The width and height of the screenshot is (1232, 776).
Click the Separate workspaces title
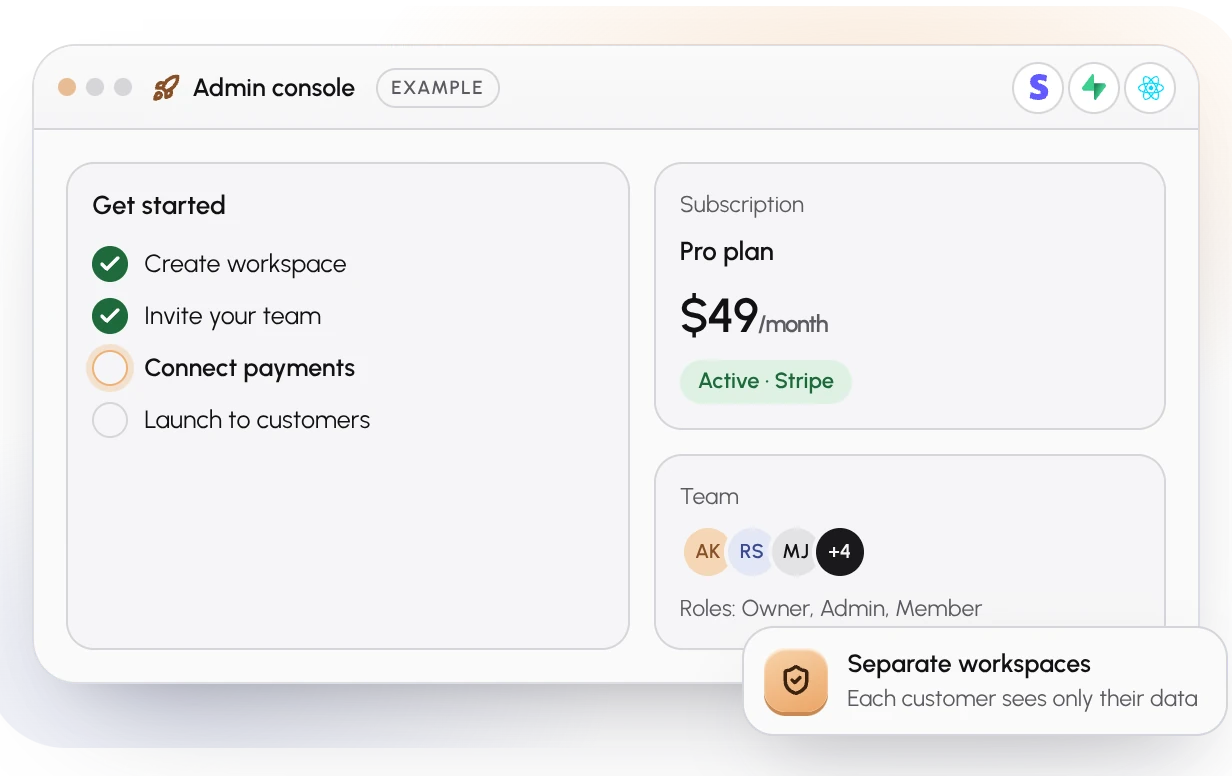[969, 664]
